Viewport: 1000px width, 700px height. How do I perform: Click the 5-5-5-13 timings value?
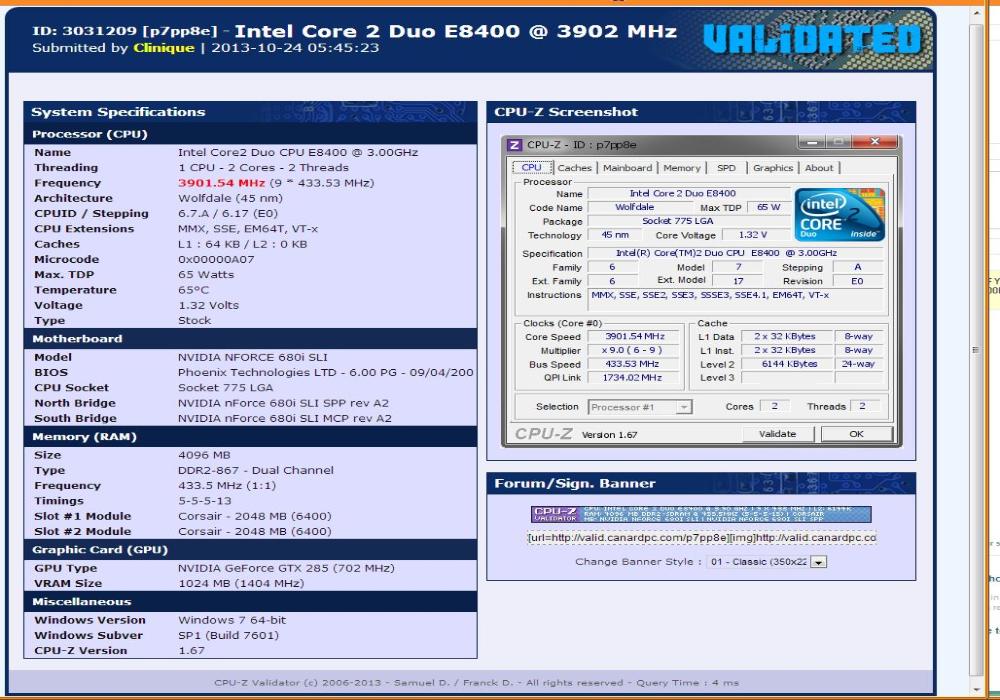(x=205, y=500)
